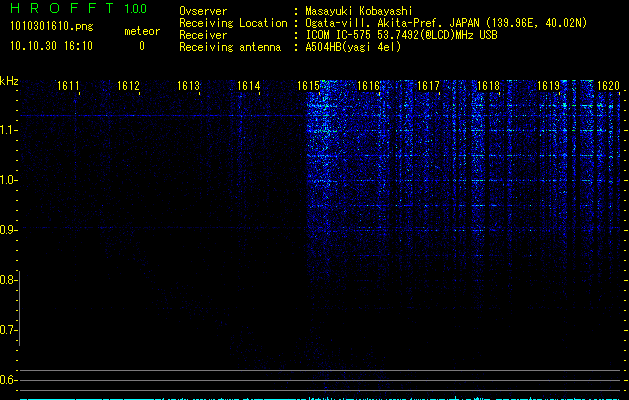Viewport: 629px width, 400px height.
Task: Click the 1.0 kHz axis label
Action: coord(8,180)
